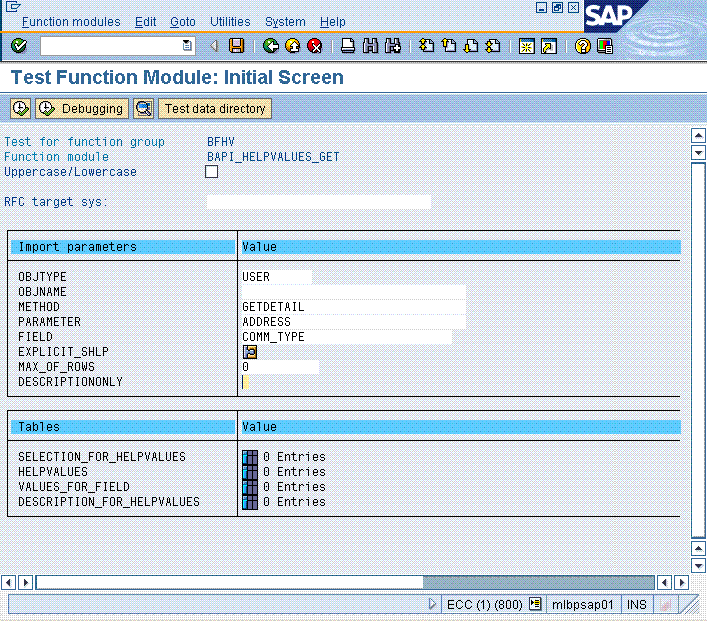Open the Function modules menu
Image resolution: width=707 pixels, height=622 pixels.
click(x=71, y=22)
